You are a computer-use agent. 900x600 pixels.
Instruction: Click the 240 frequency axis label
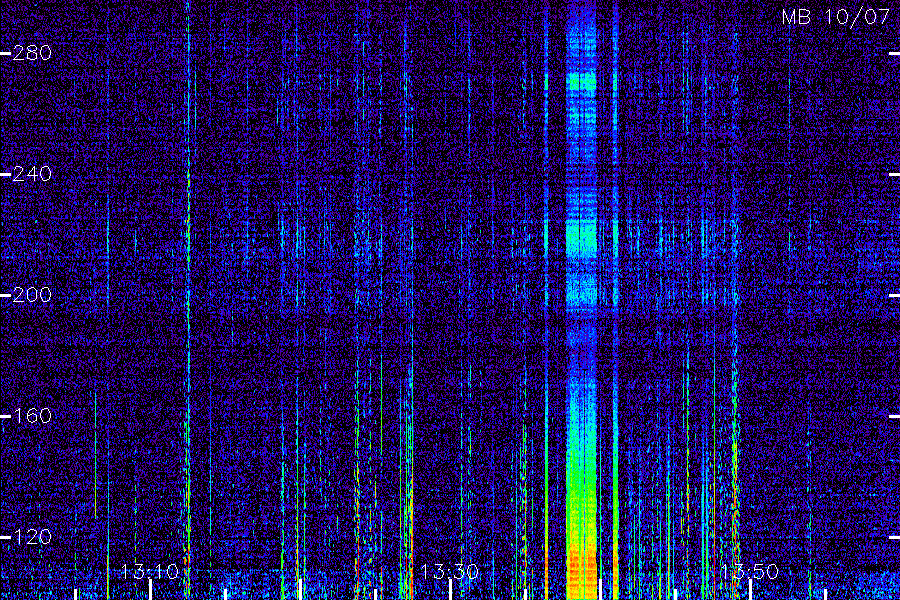coord(32,174)
